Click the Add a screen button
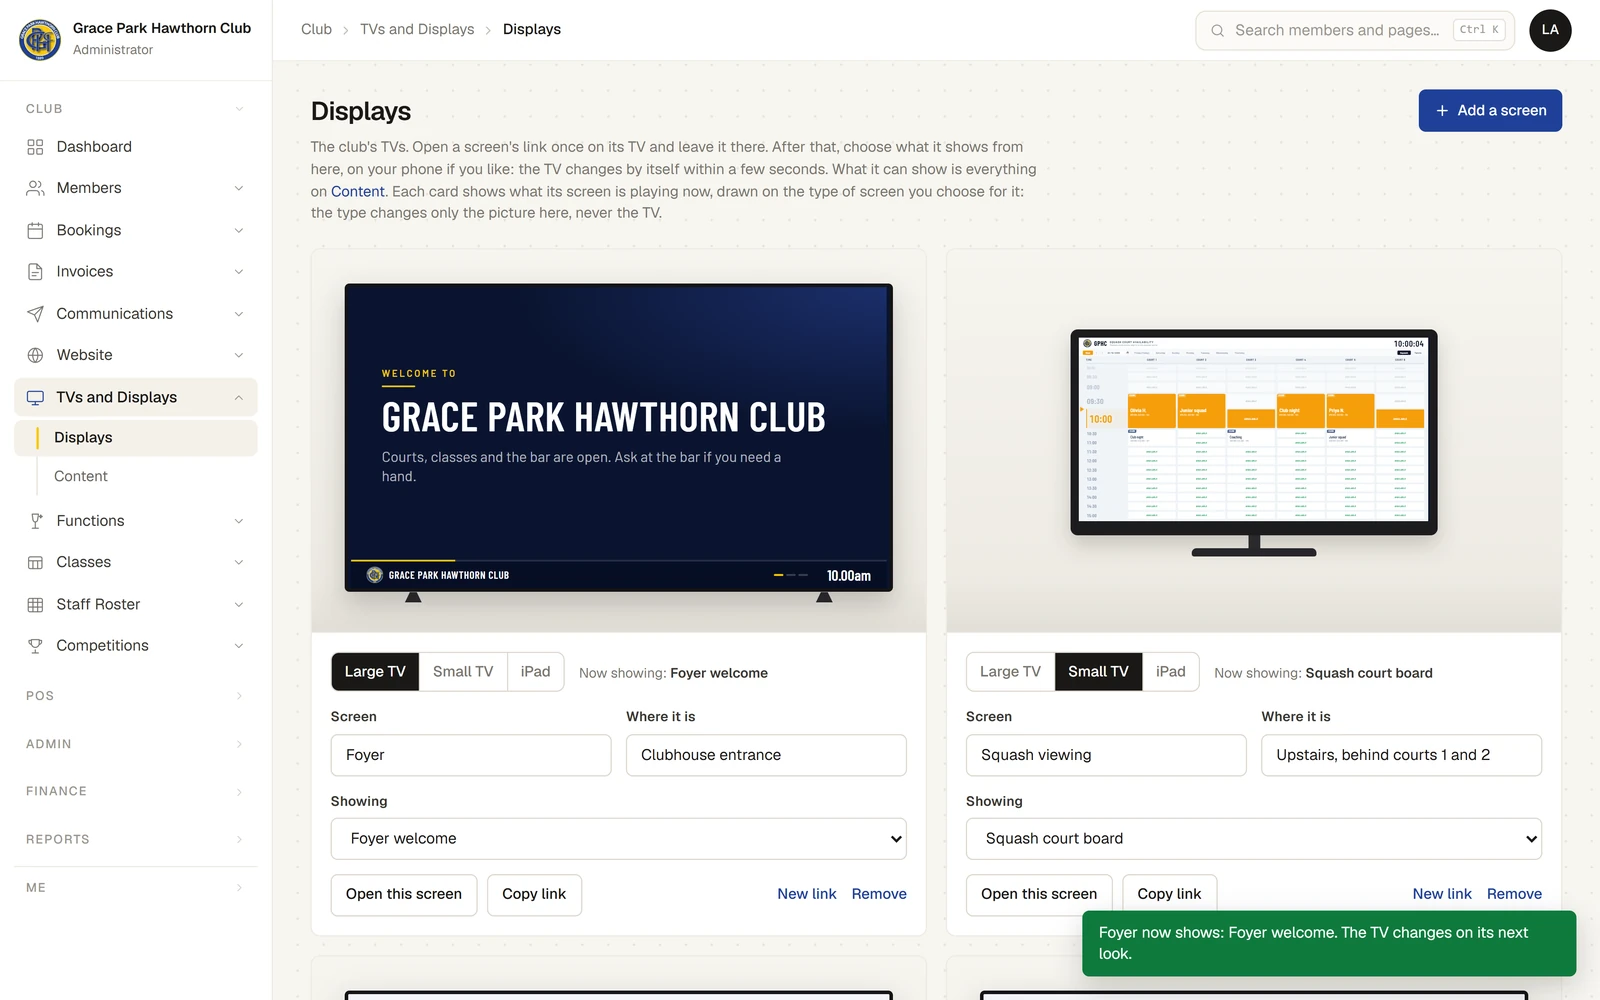Screen dimensions: 1600x1000 (x=1490, y=111)
